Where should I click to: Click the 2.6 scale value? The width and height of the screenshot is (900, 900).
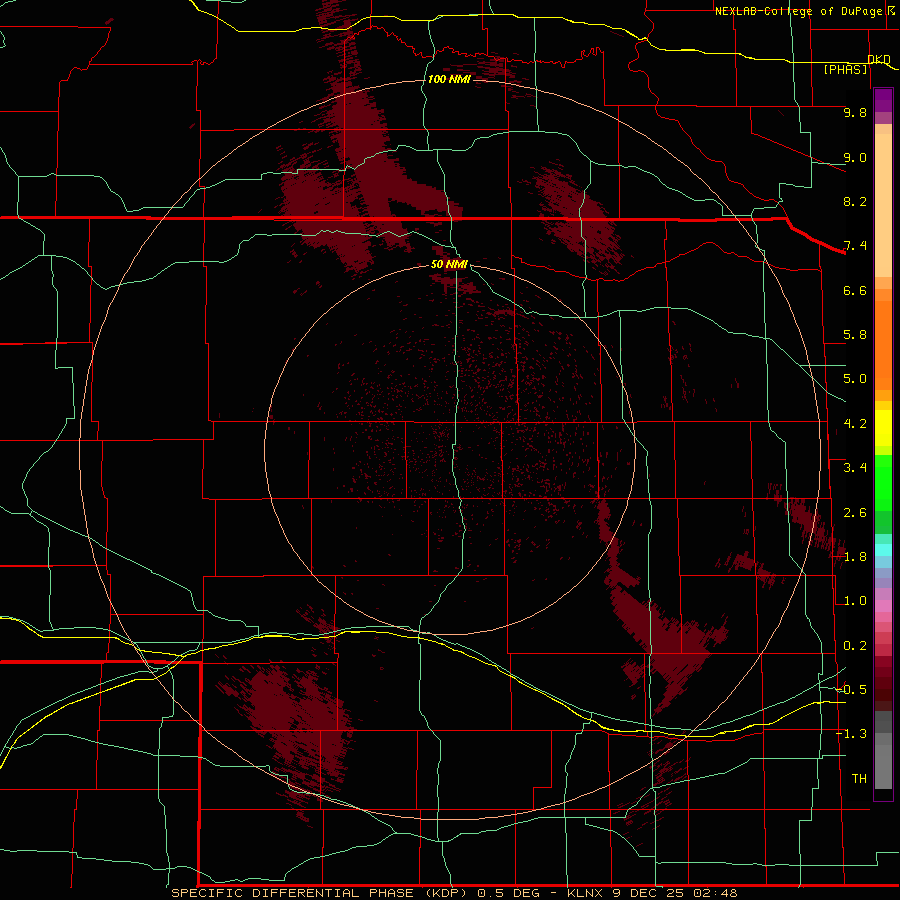point(855,512)
